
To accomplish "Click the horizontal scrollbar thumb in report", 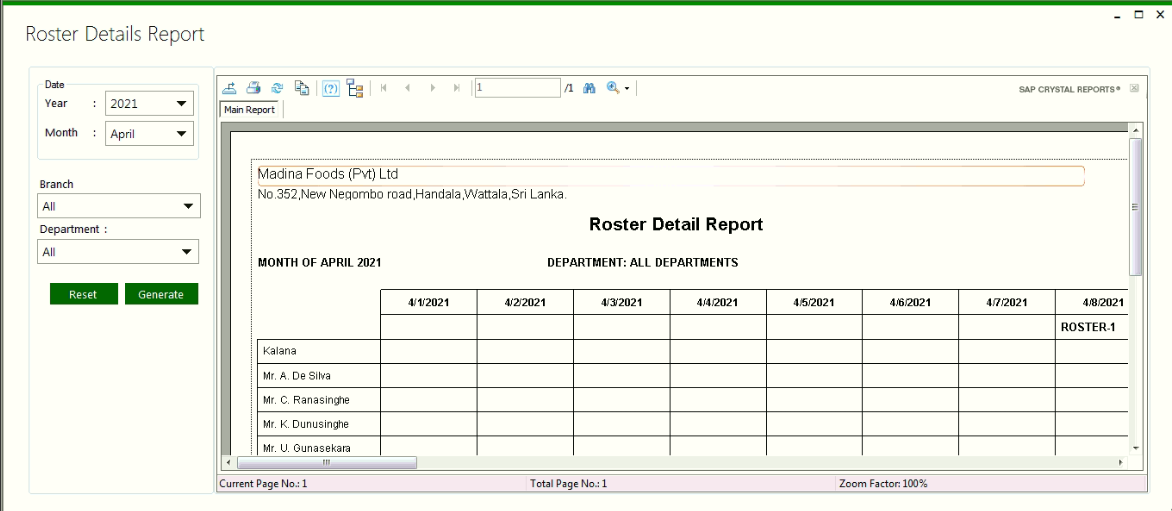I will click(325, 463).
